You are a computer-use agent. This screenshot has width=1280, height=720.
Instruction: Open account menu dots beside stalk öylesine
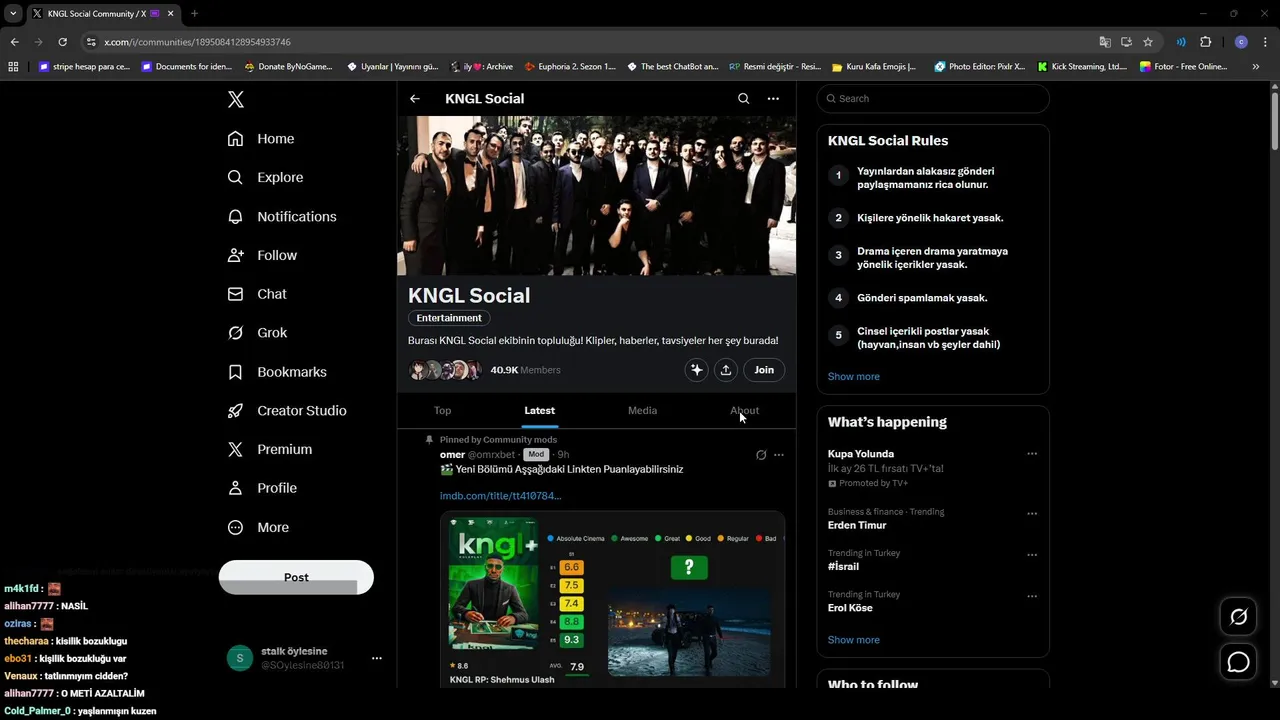click(x=377, y=658)
